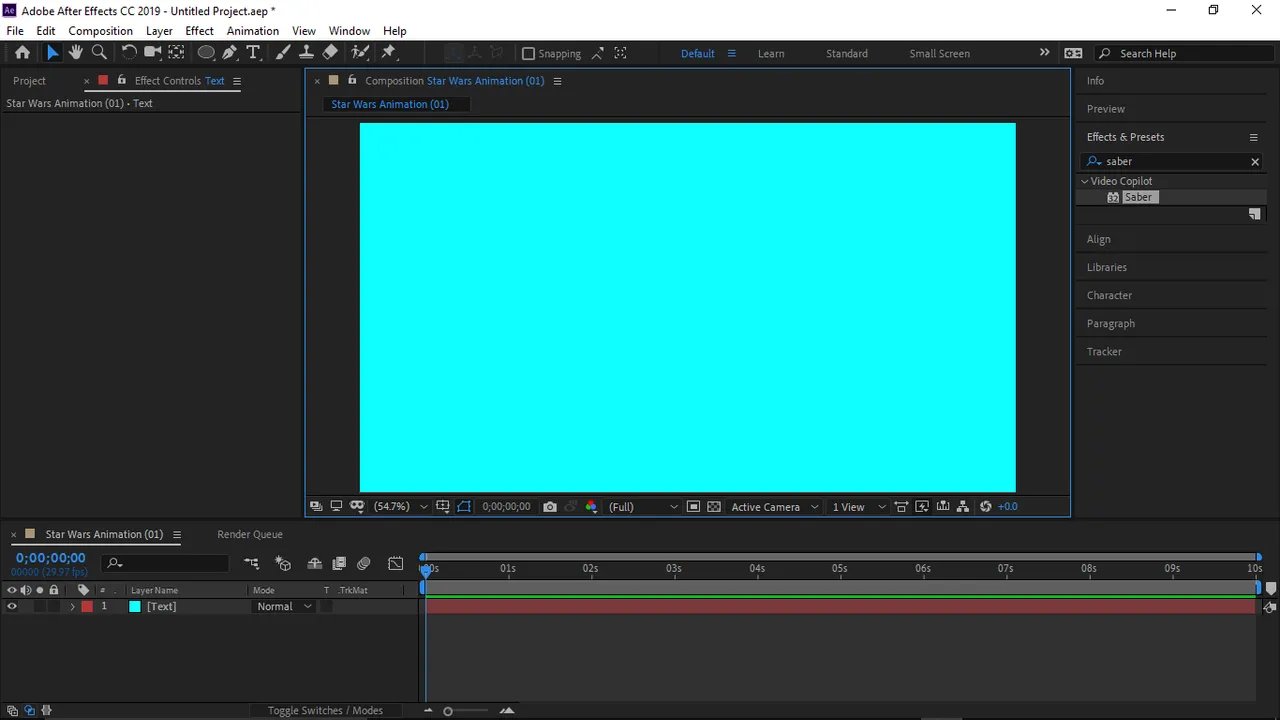Viewport: 1280px width, 720px height.
Task: Take a snapshot with the camera icon
Action: tap(549, 507)
